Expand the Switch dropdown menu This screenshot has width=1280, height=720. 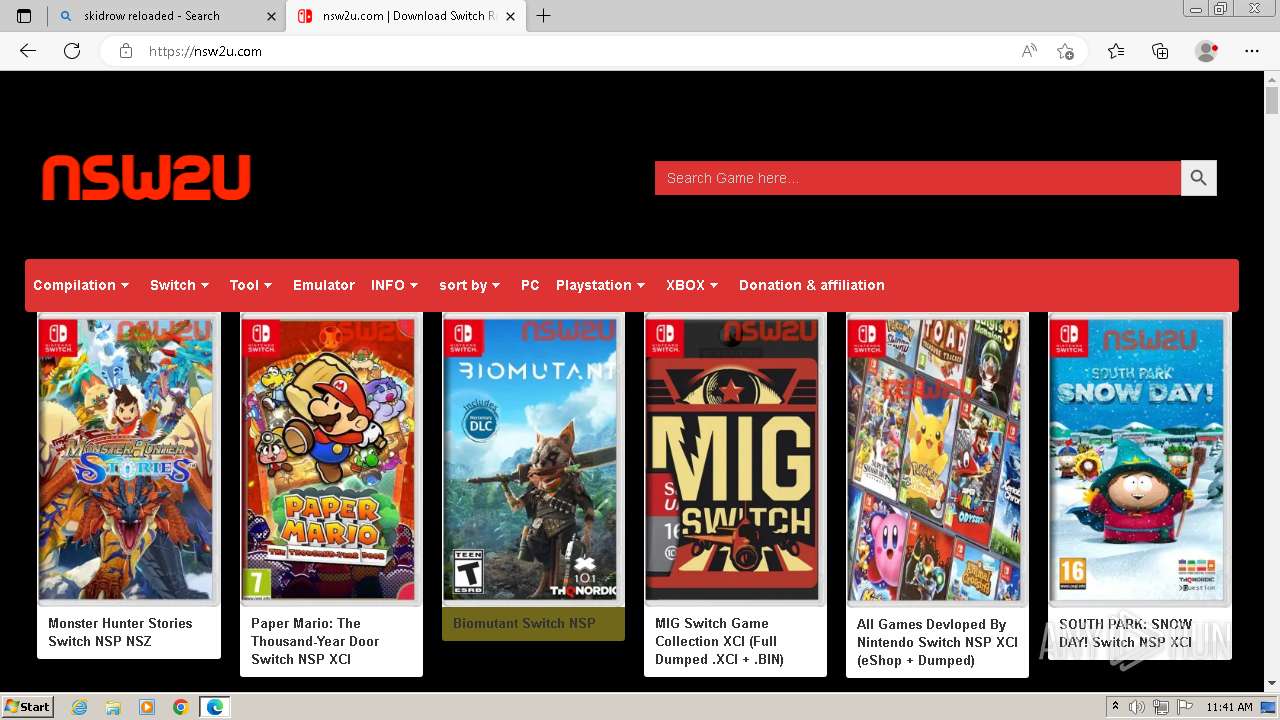180,285
